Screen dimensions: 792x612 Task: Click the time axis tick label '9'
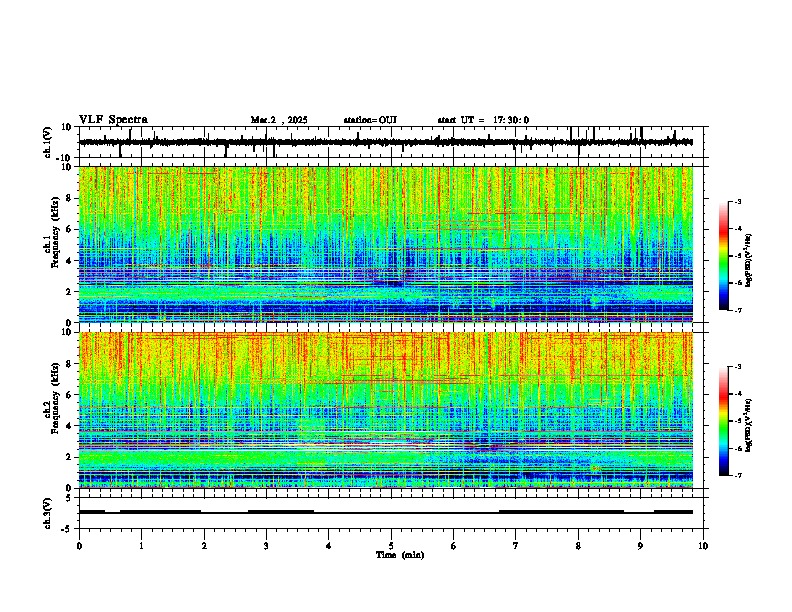tap(640, 546)
